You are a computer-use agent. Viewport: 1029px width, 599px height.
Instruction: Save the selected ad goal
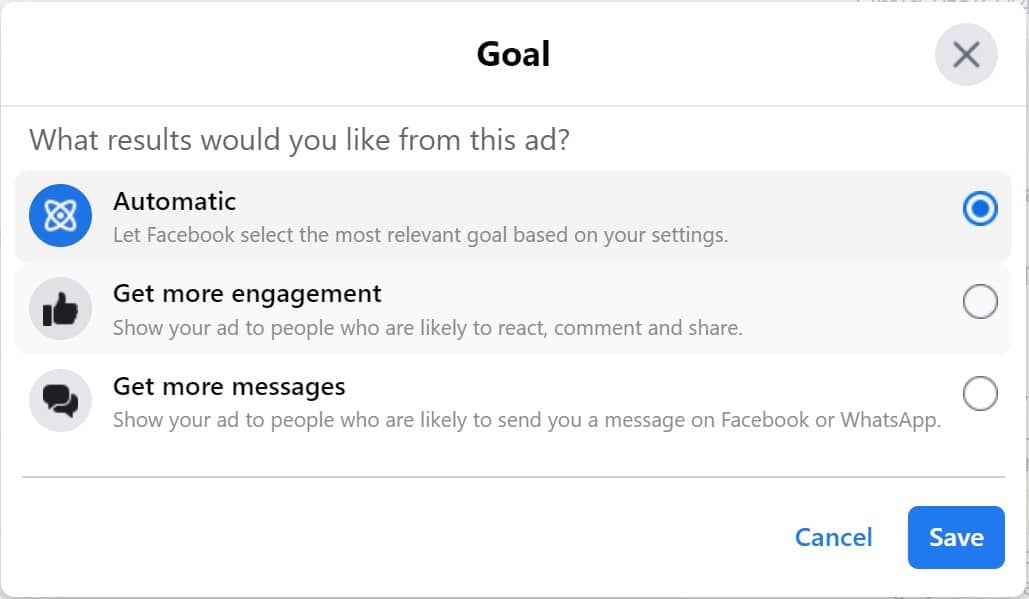[x=955, y=537]
